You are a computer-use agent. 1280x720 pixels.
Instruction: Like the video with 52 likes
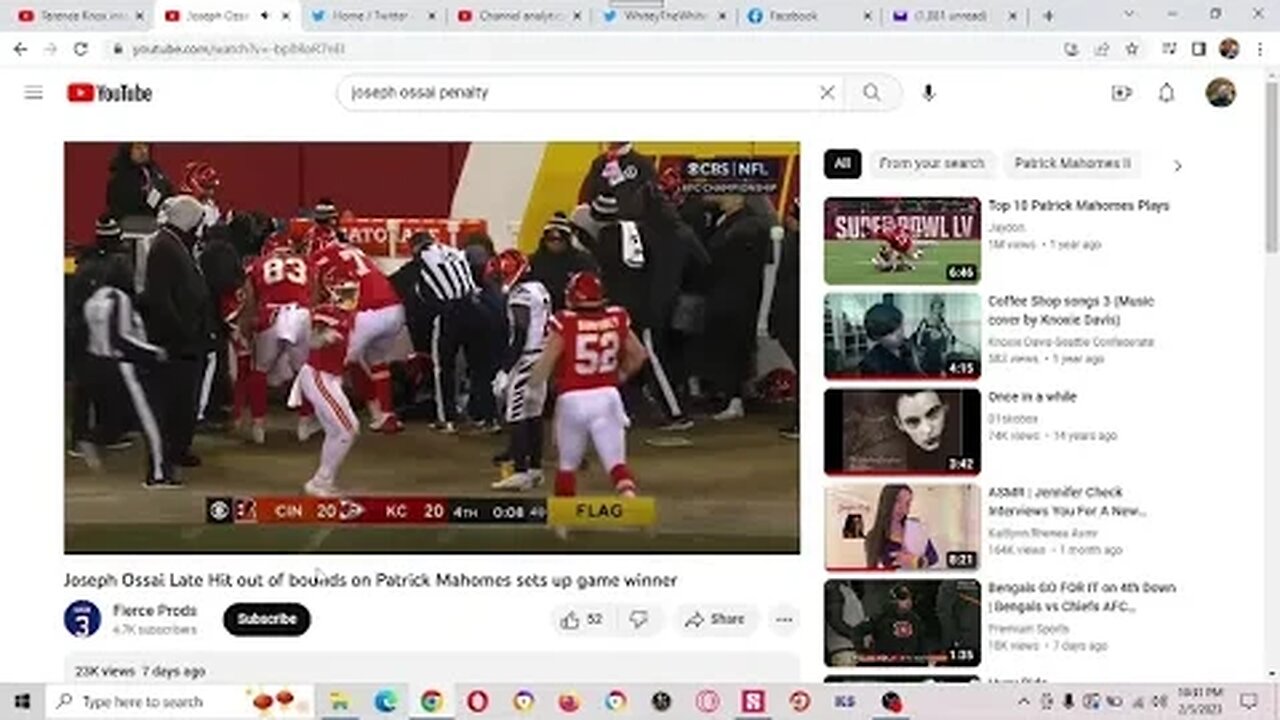tap(582, 620)
